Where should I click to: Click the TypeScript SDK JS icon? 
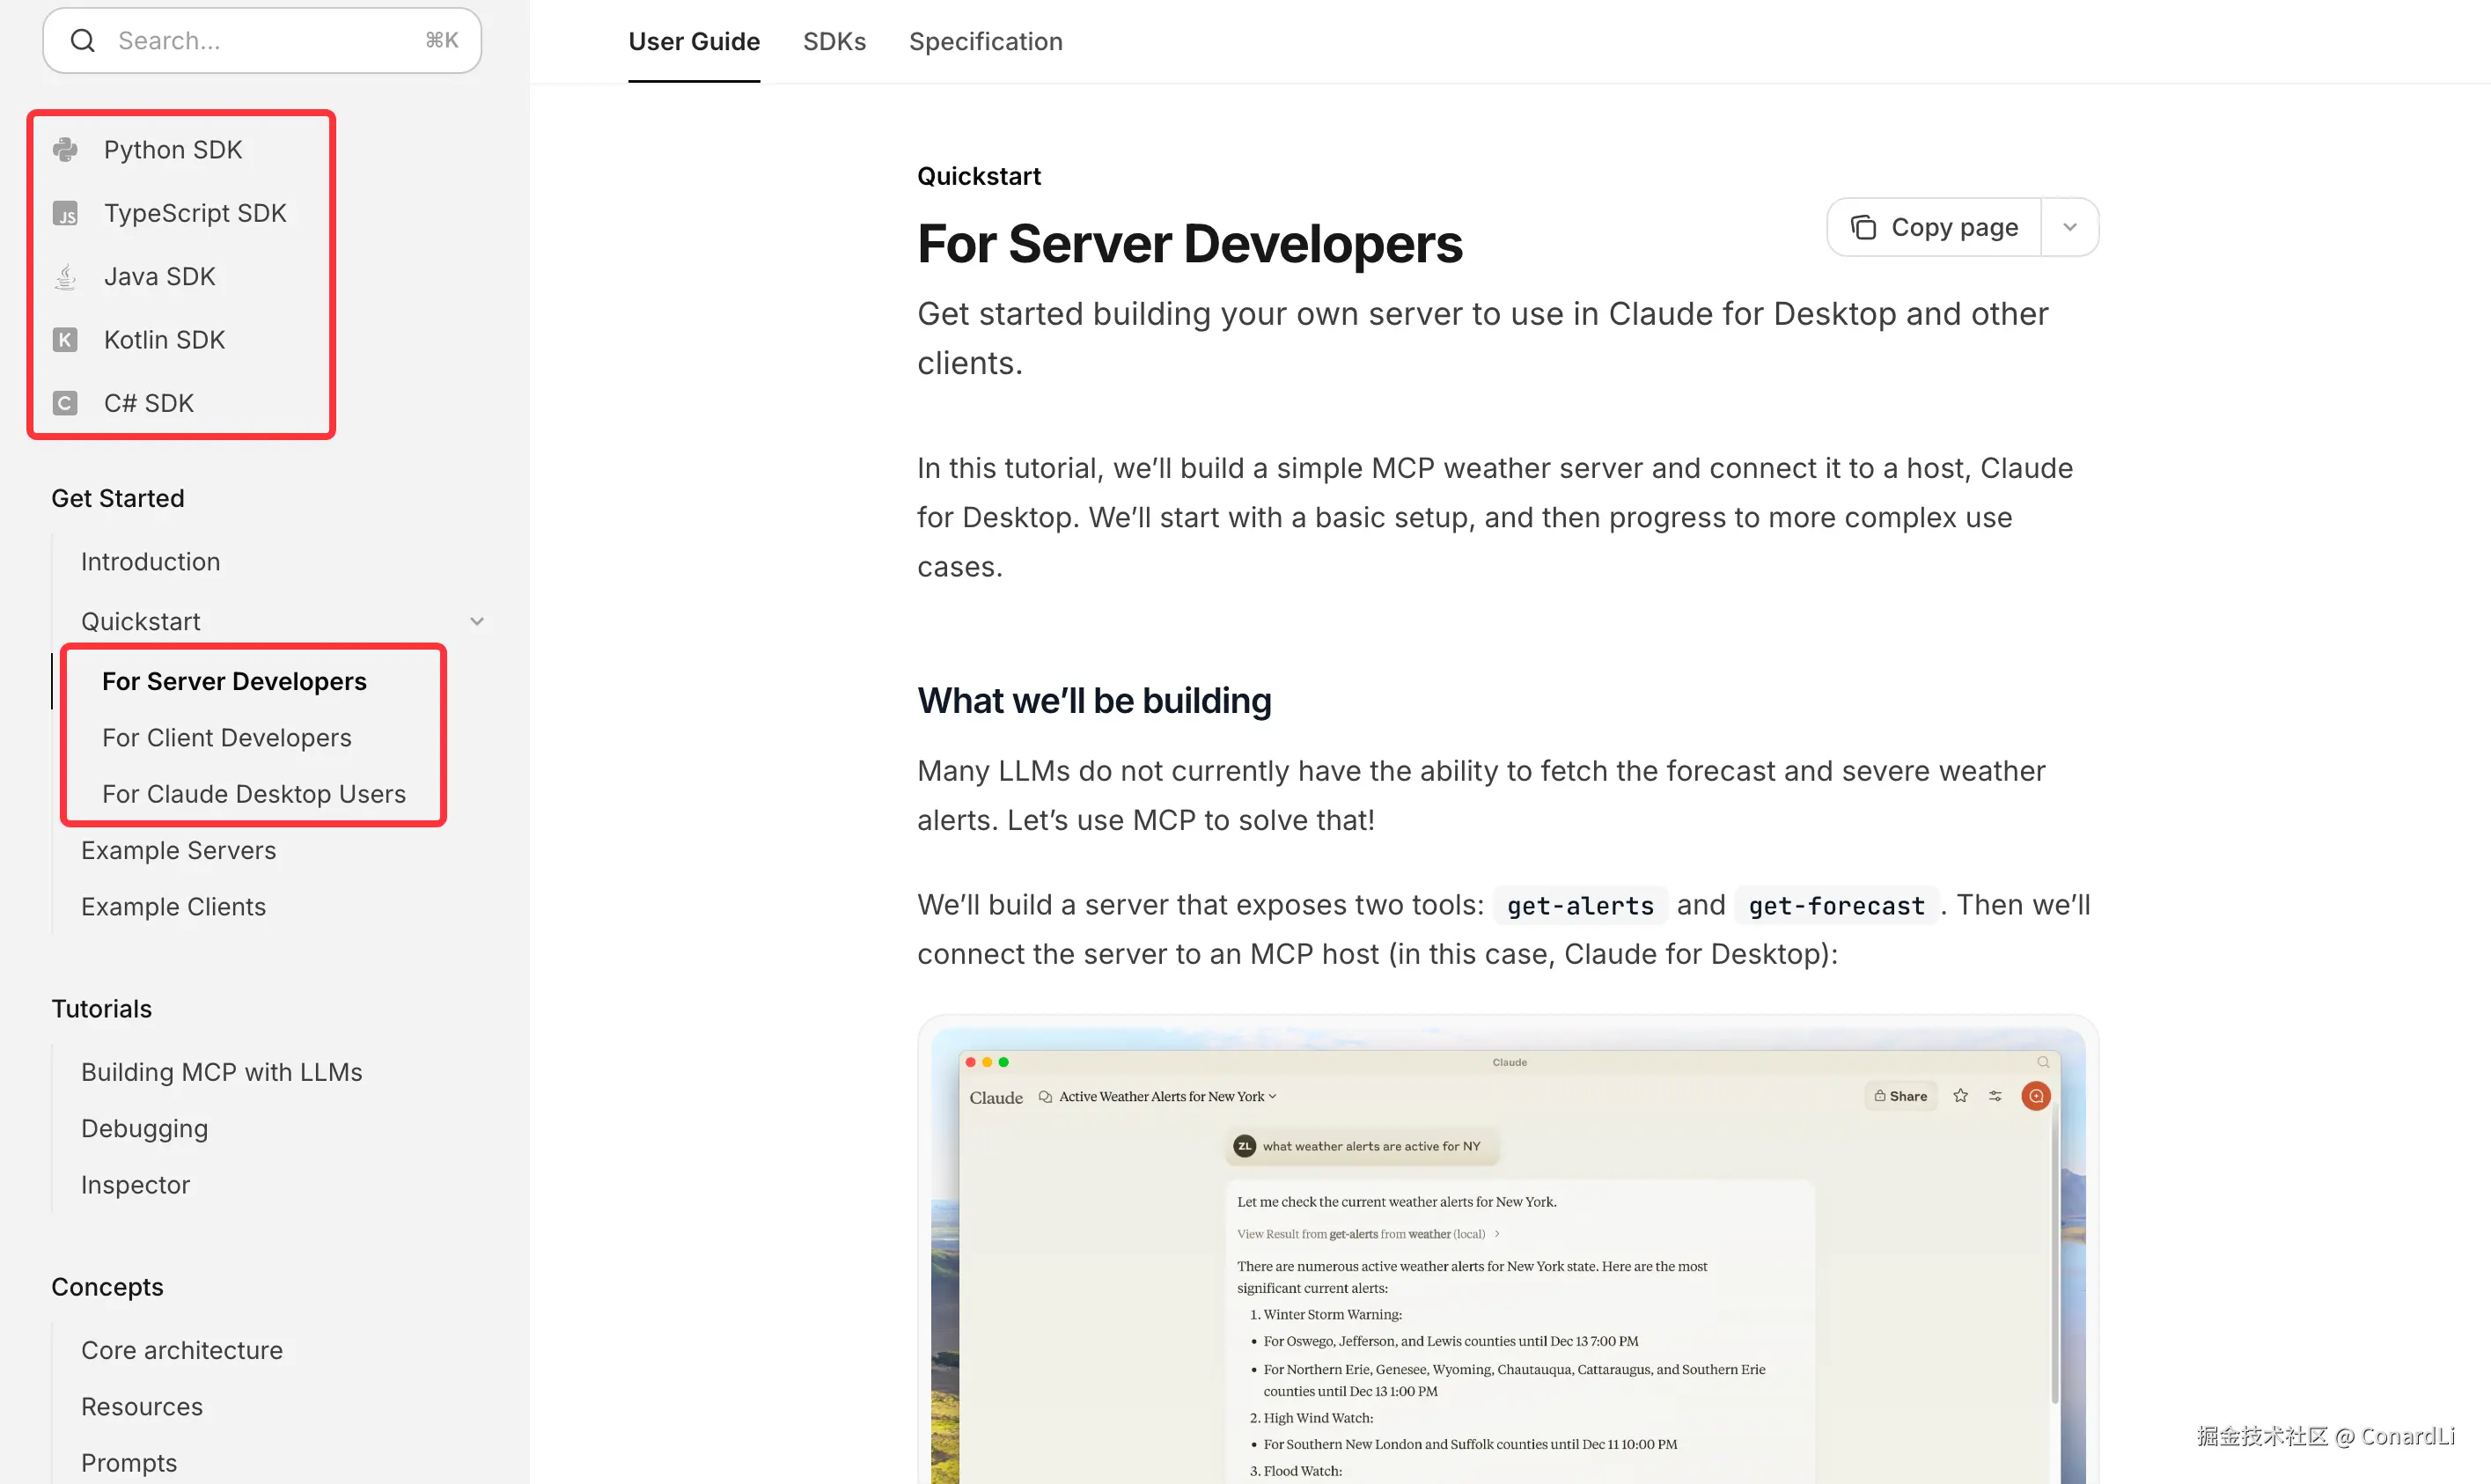[x=65, y=213]
